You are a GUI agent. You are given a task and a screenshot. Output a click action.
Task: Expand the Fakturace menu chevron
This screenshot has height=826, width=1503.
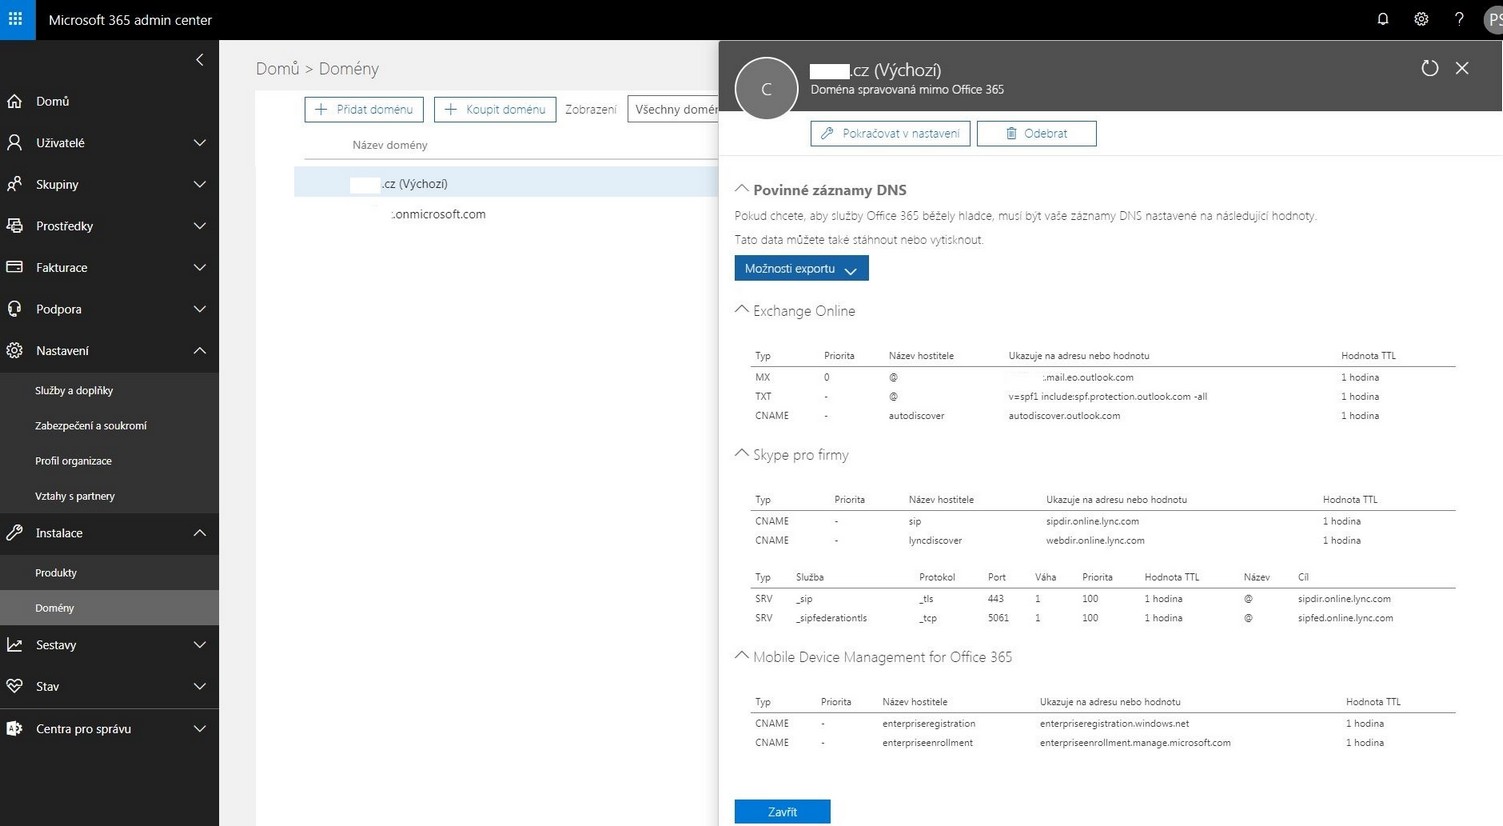pyautogui.click(x=200, y=267)
